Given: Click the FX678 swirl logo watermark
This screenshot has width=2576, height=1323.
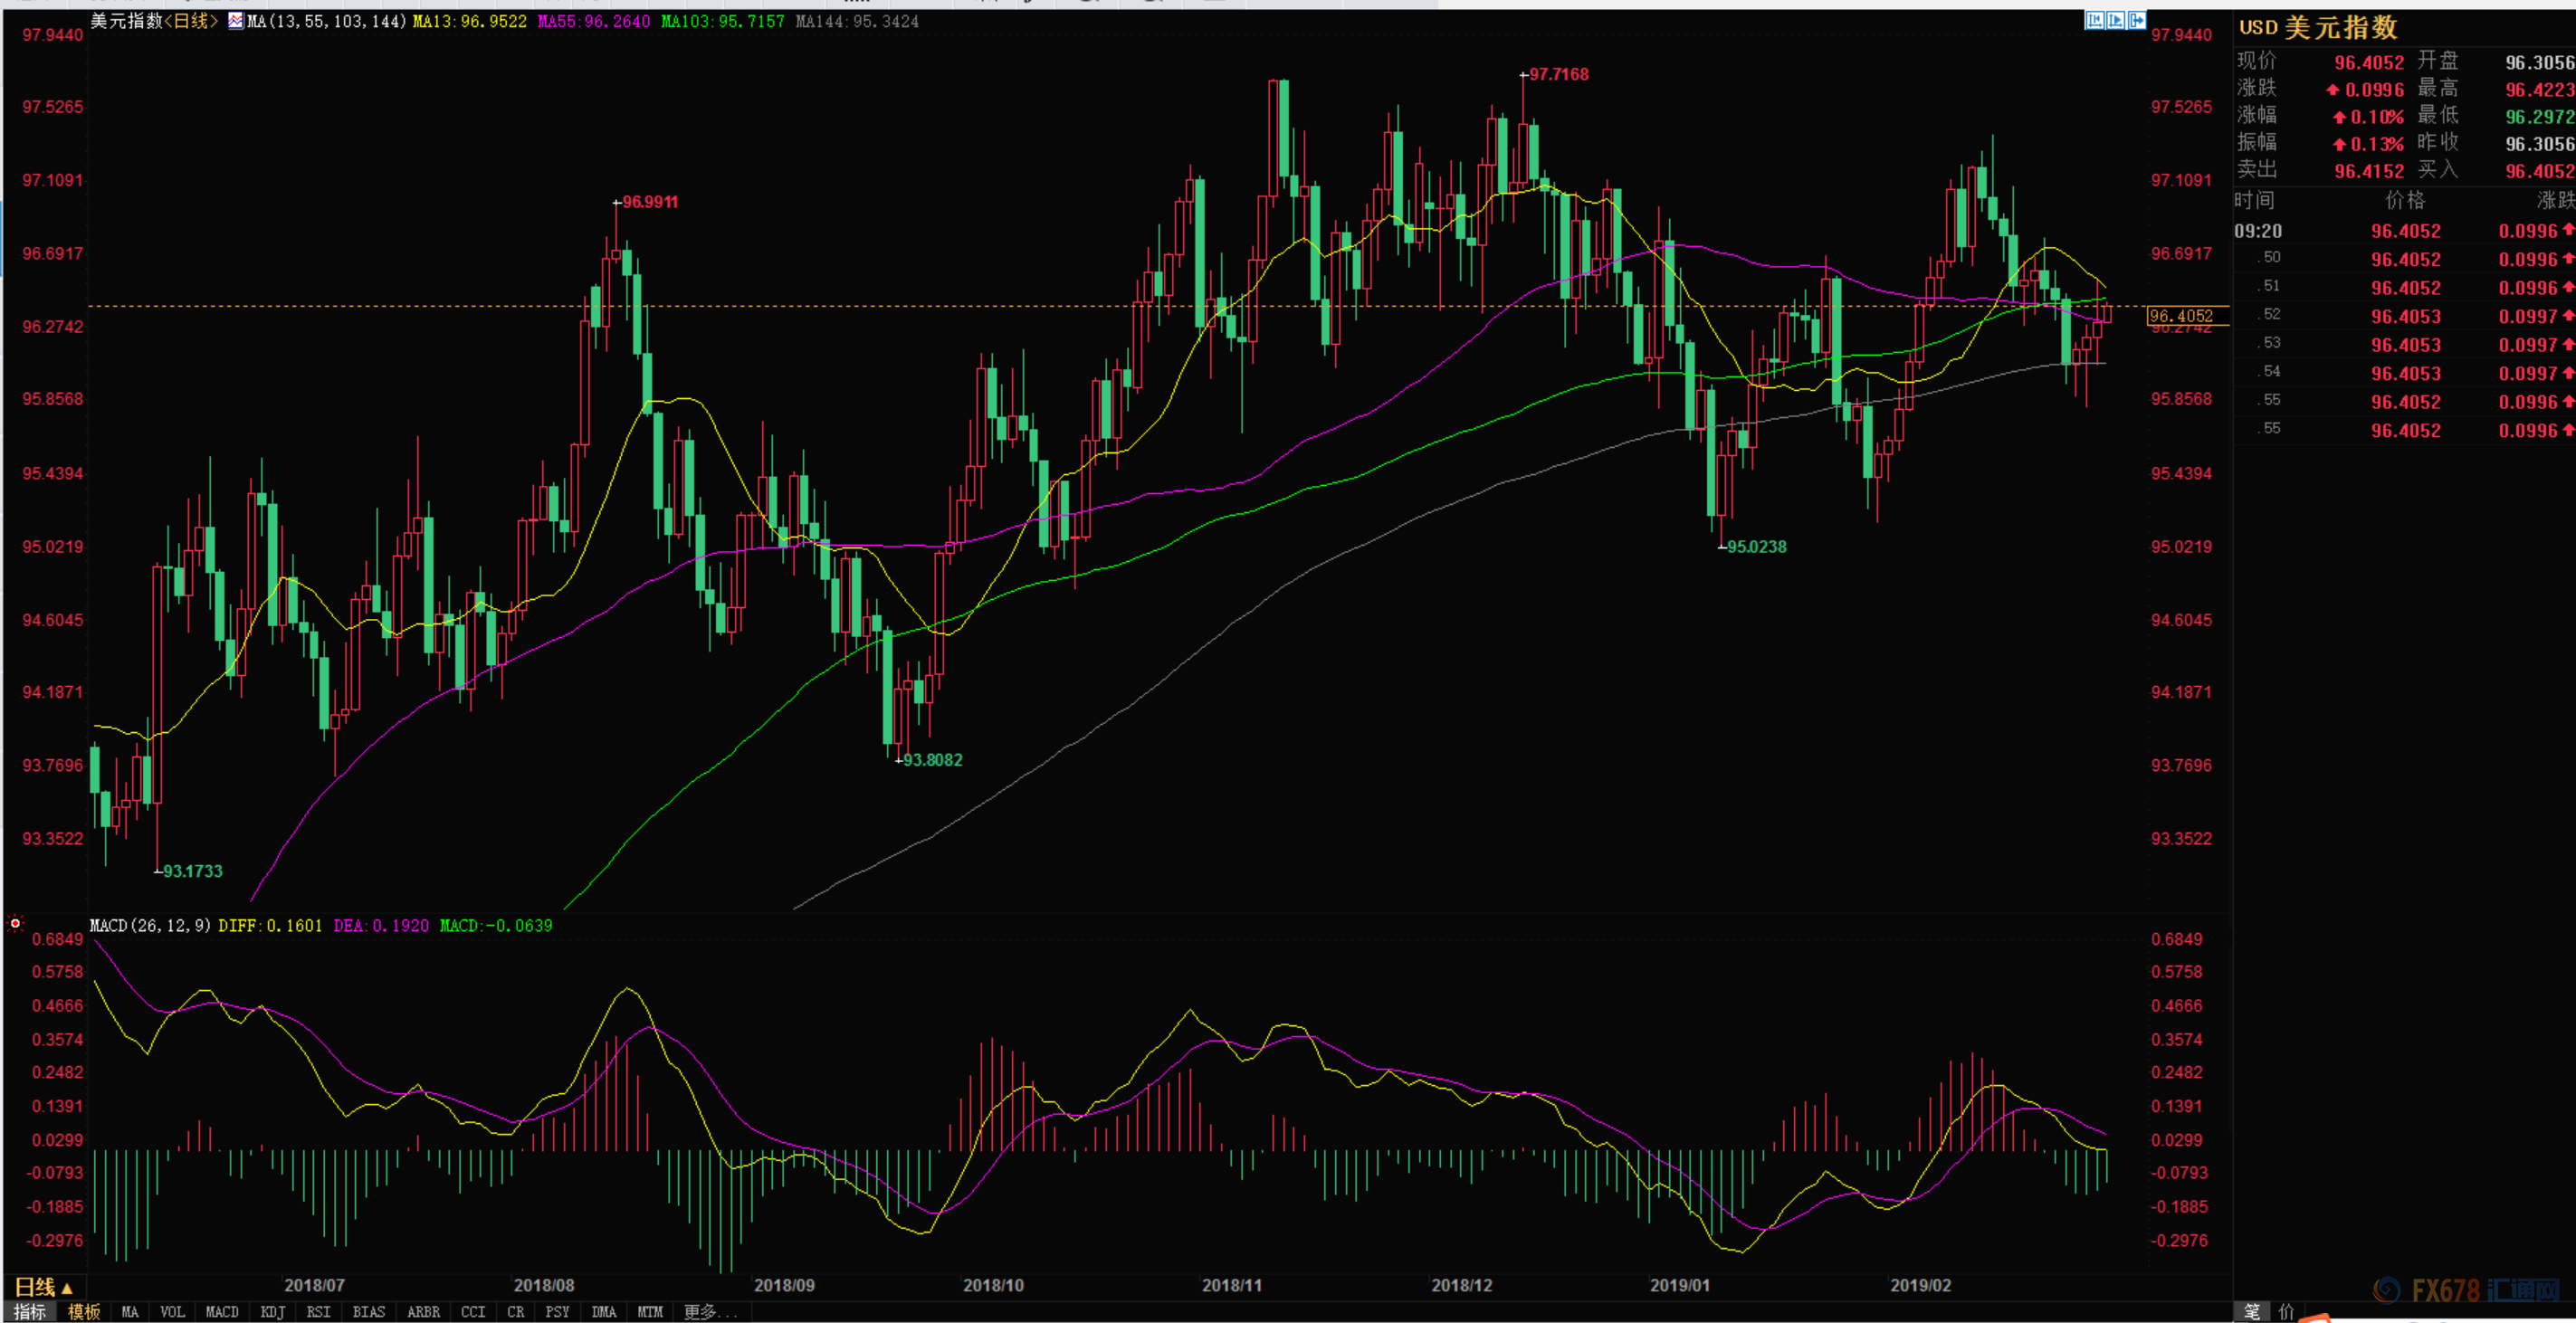Looking at the screenshot, I should tap(2388, 1291).
